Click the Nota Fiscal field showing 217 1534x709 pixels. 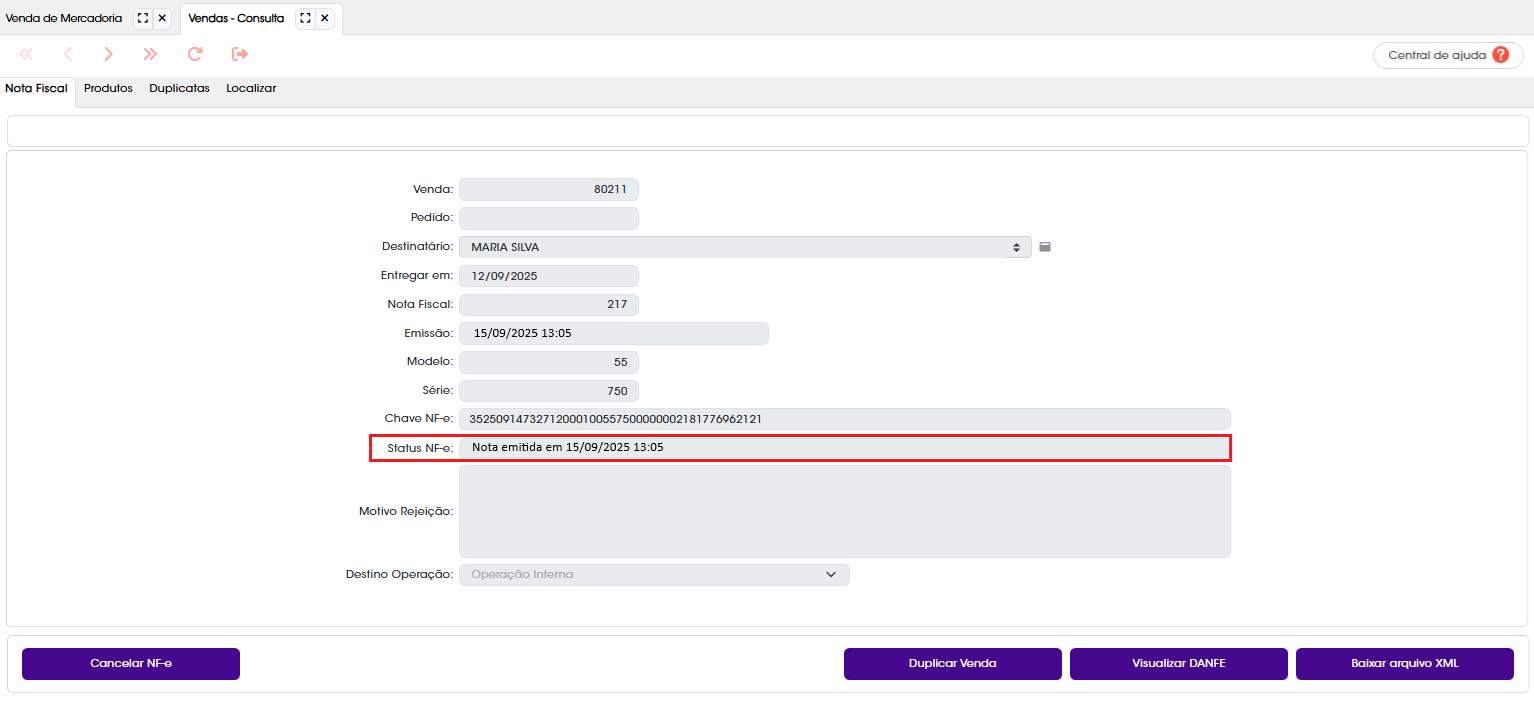click(x=549, y=305)
